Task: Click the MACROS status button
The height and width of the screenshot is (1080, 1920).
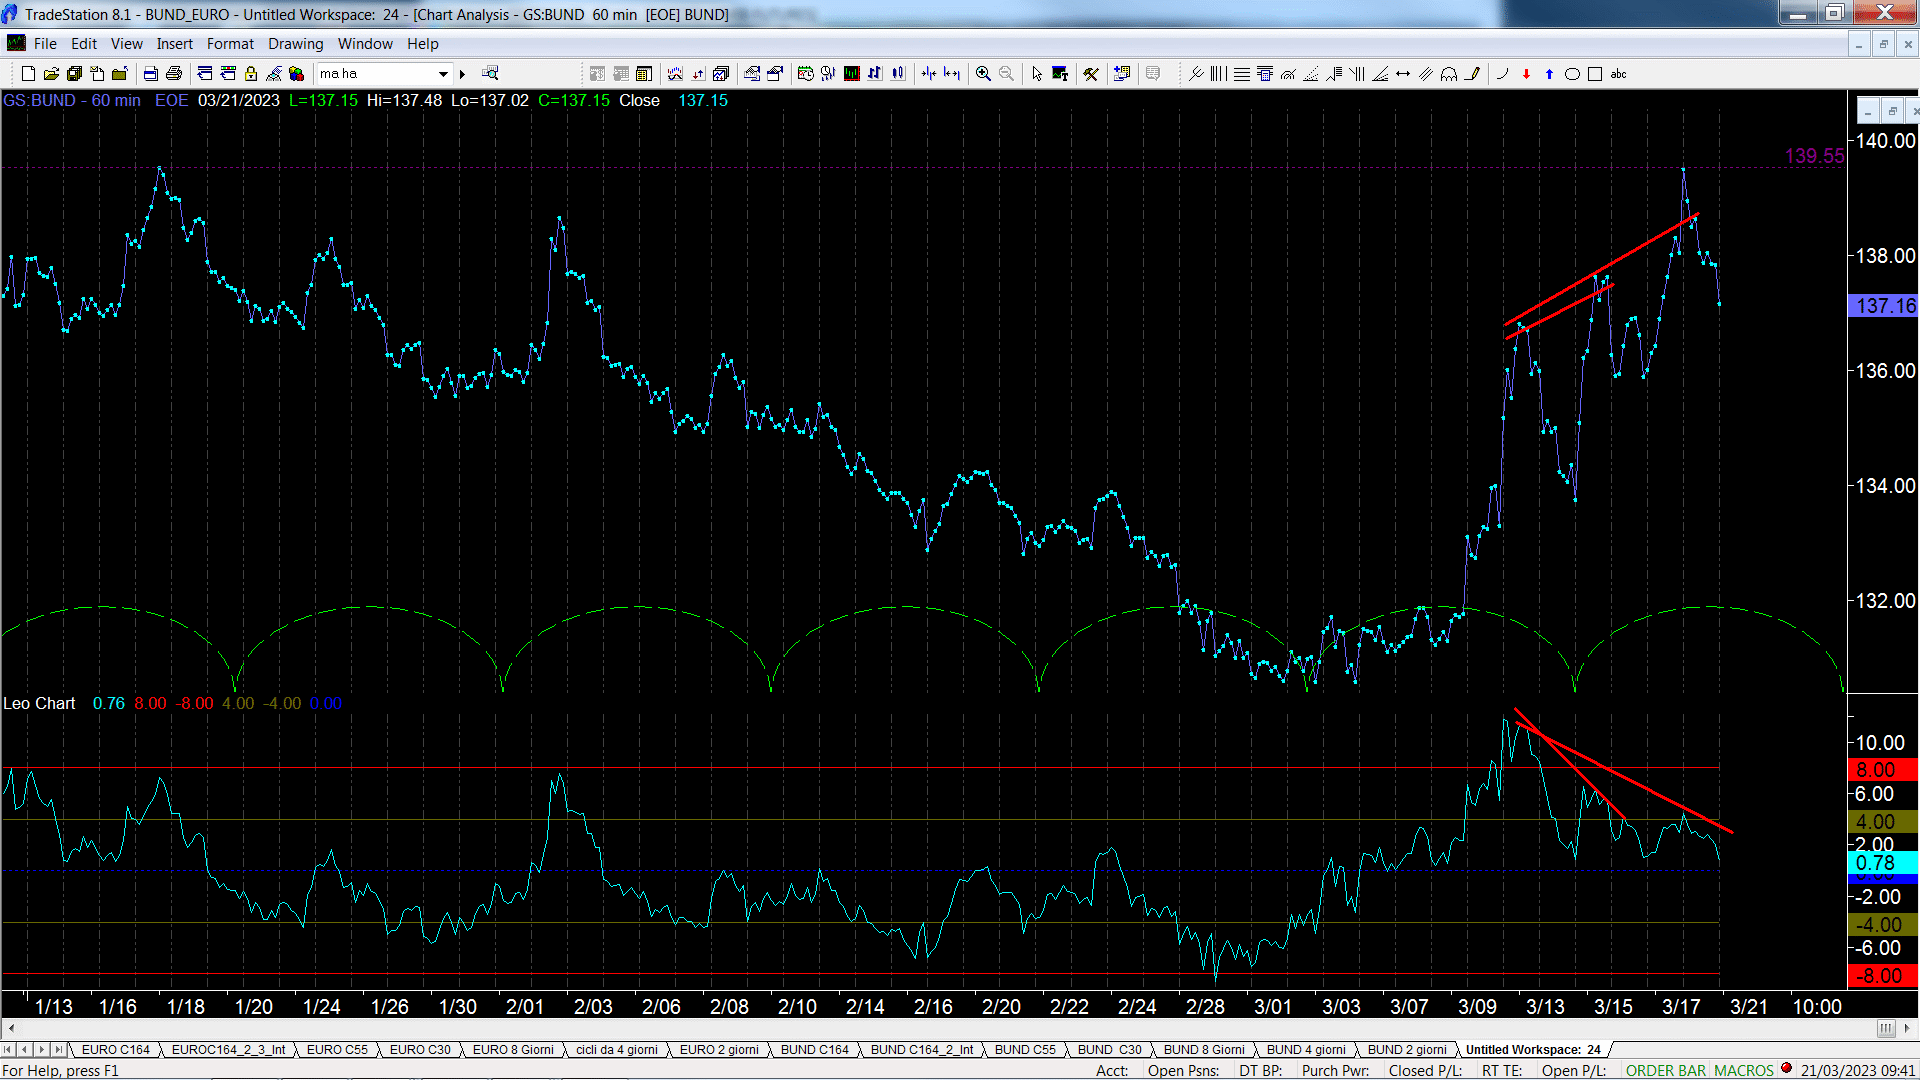Action: pos(1743,1071)
